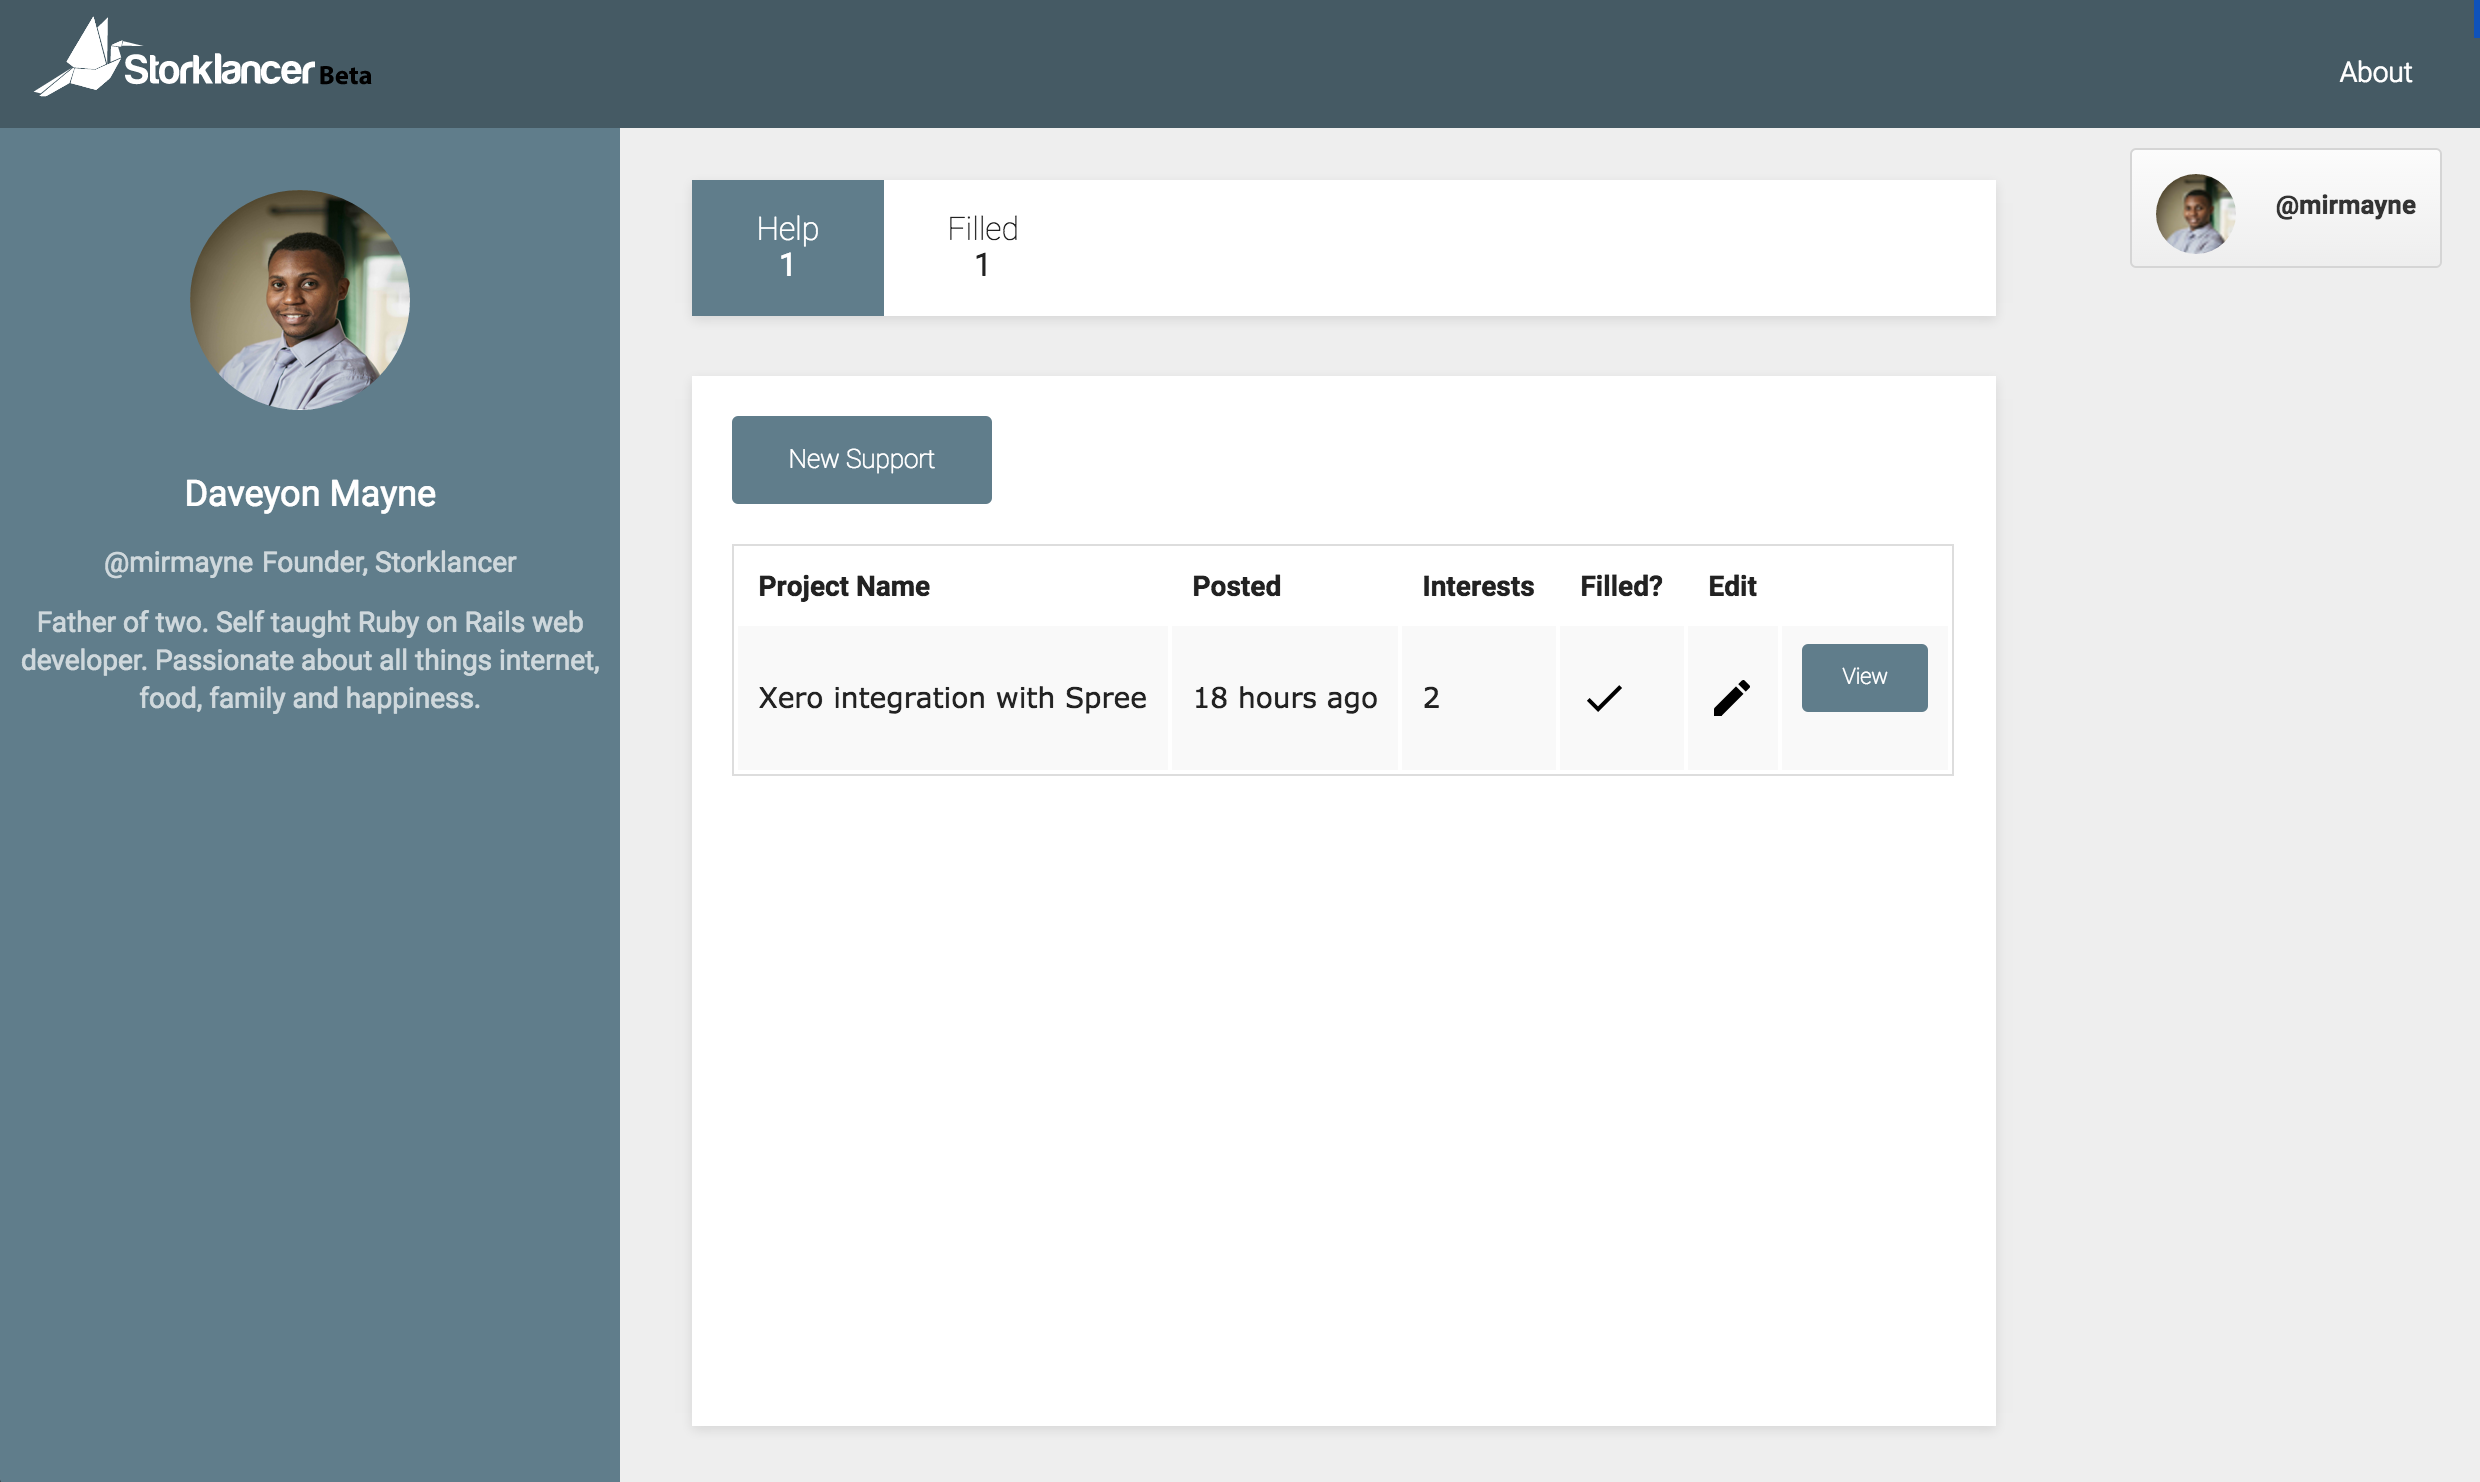Open the About page
The width and height of the screenshot is (2480, 1482).
[2375, 72]
